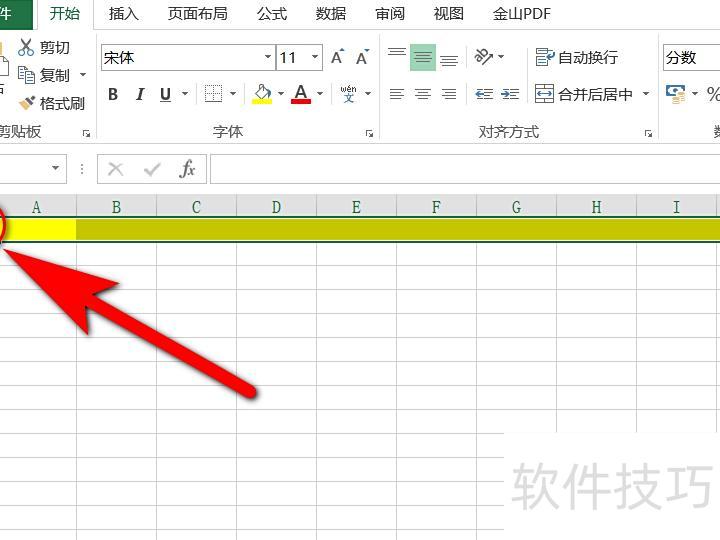Image resolution: width=720 pixels, height=540 pixels.
Task: Open the font size 11 dropdown
Action: click(315, 57)
